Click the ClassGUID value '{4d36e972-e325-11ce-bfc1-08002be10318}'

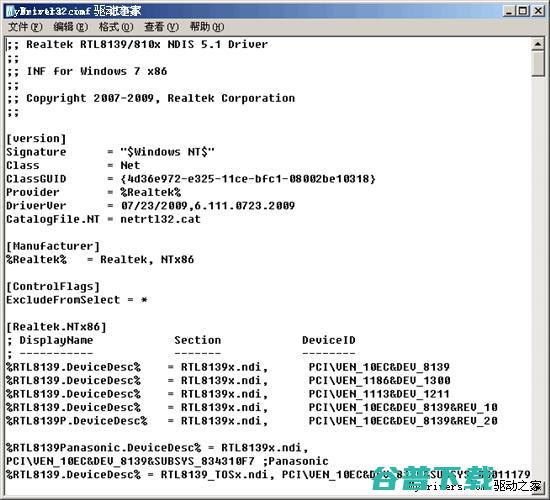[248, 179]
